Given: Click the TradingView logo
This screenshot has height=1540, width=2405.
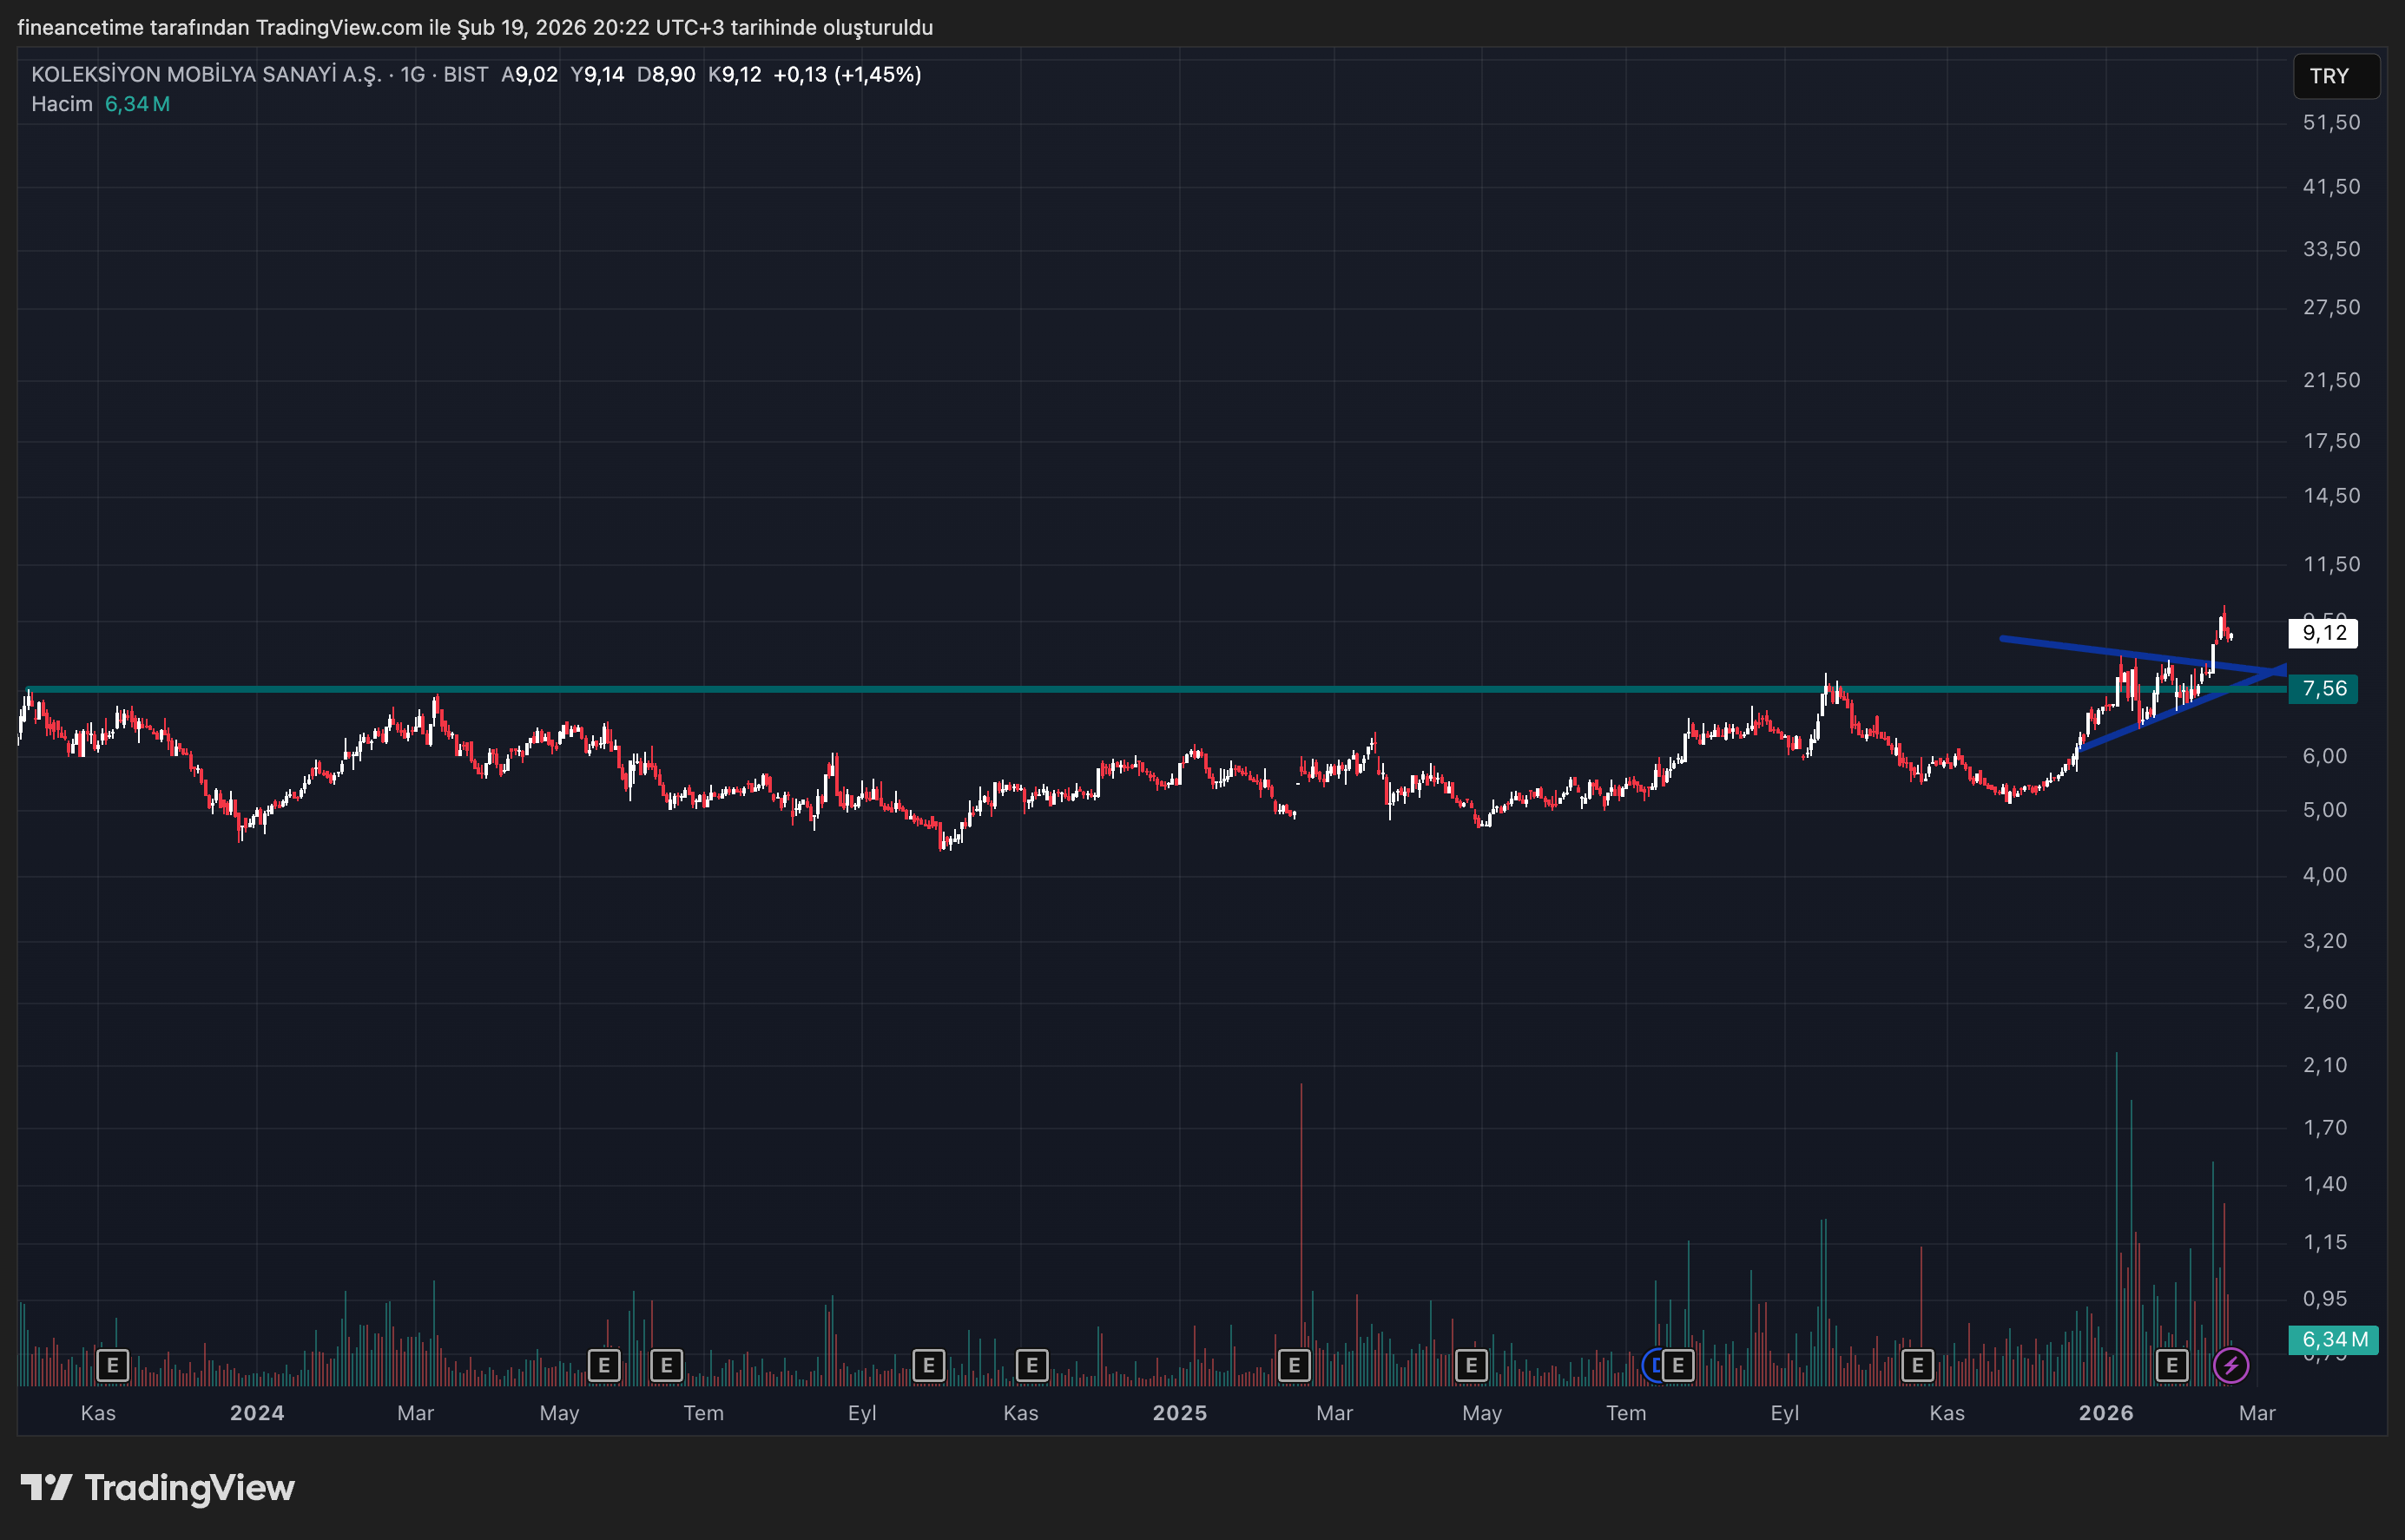Looking at the screenshot, I should (157, 1488).
